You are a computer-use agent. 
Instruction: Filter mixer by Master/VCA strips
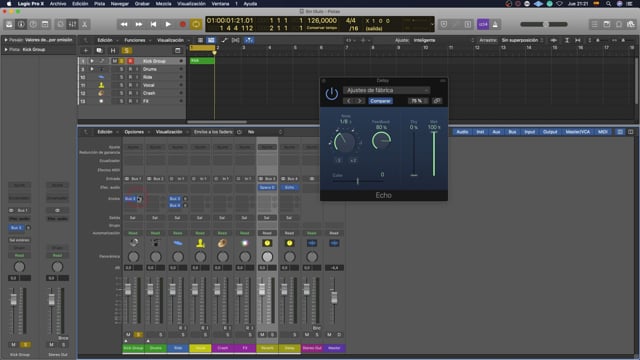[x=578, y=132]
